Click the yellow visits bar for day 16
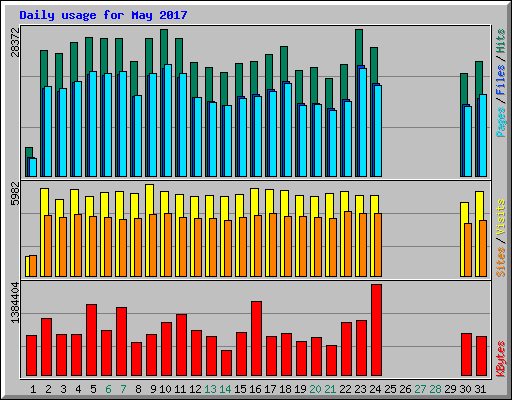 click(x=254, y=202)
